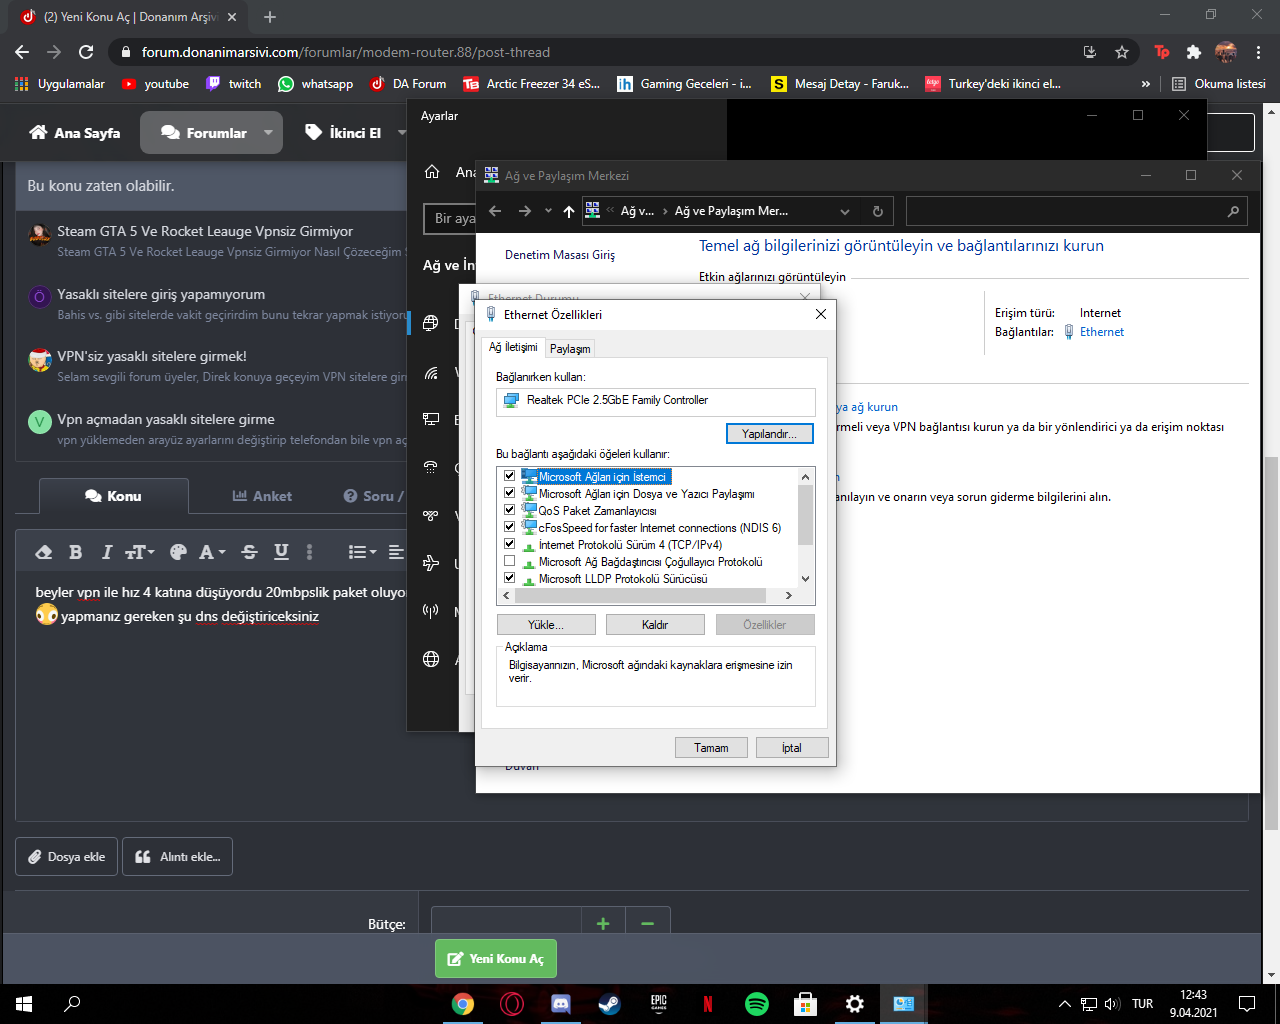Click the Yükle... button
This screenshot has width=1280, height=1024.
546,625
